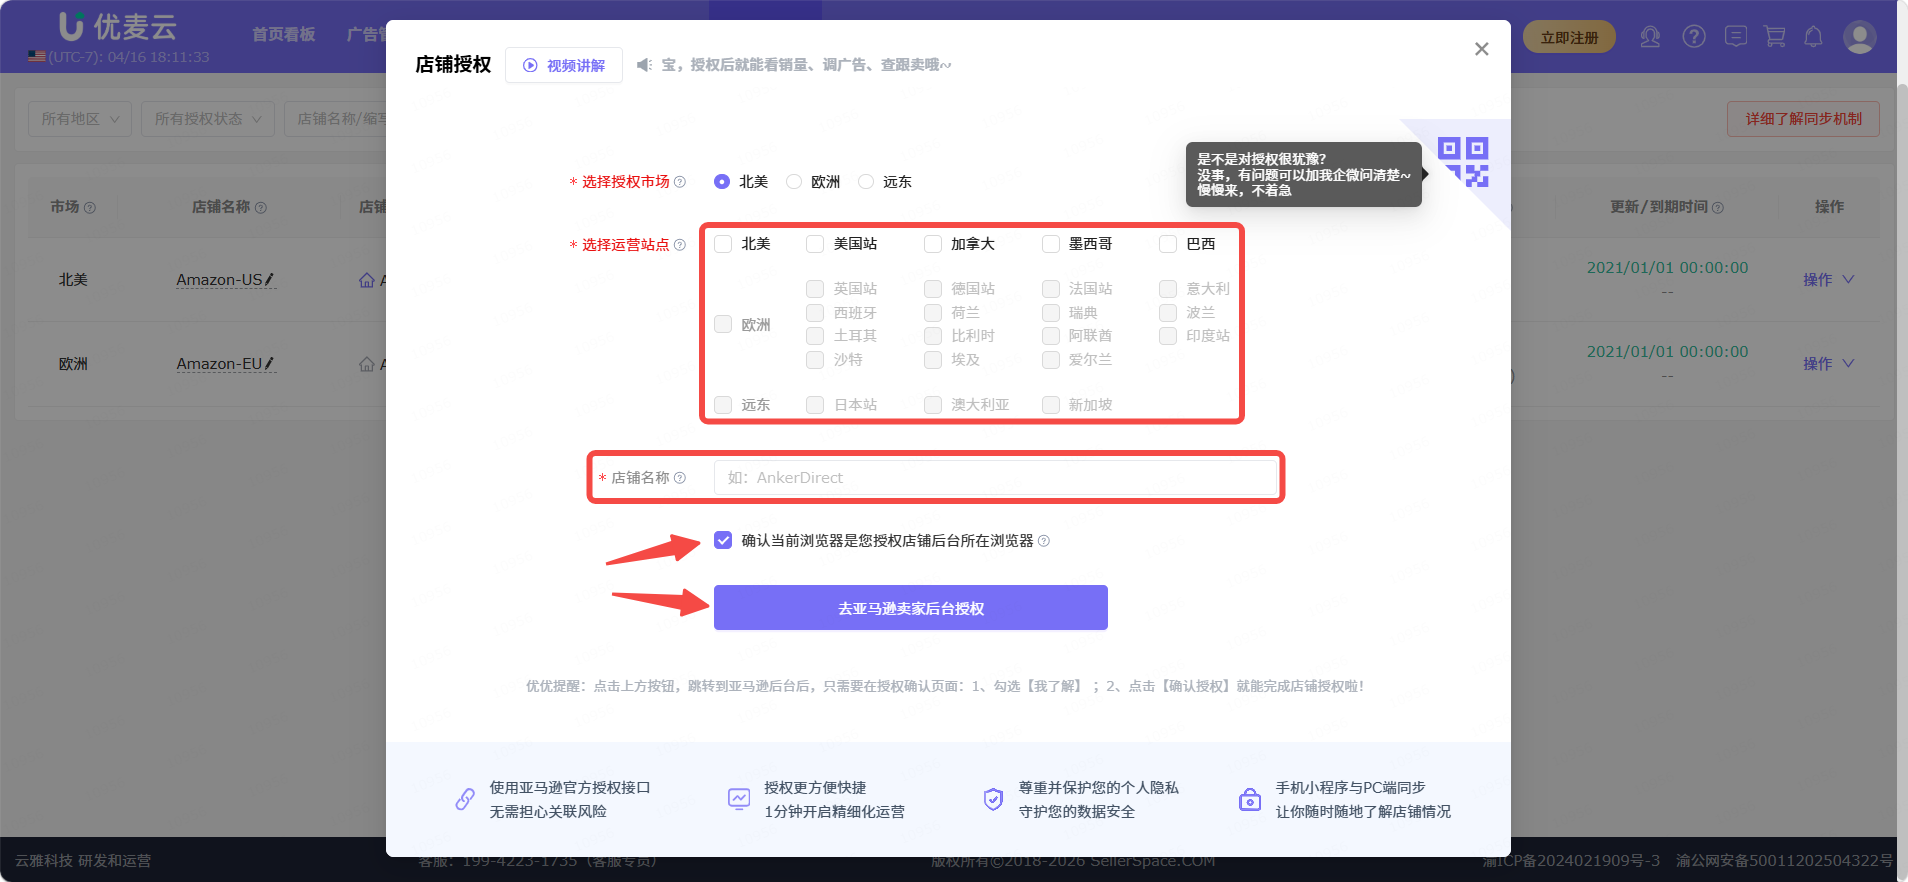The height and width of the screenshot is (882, 1908).
Task: Click help icon beside 店铺名称 column header
Action: [x=261, y=208]
